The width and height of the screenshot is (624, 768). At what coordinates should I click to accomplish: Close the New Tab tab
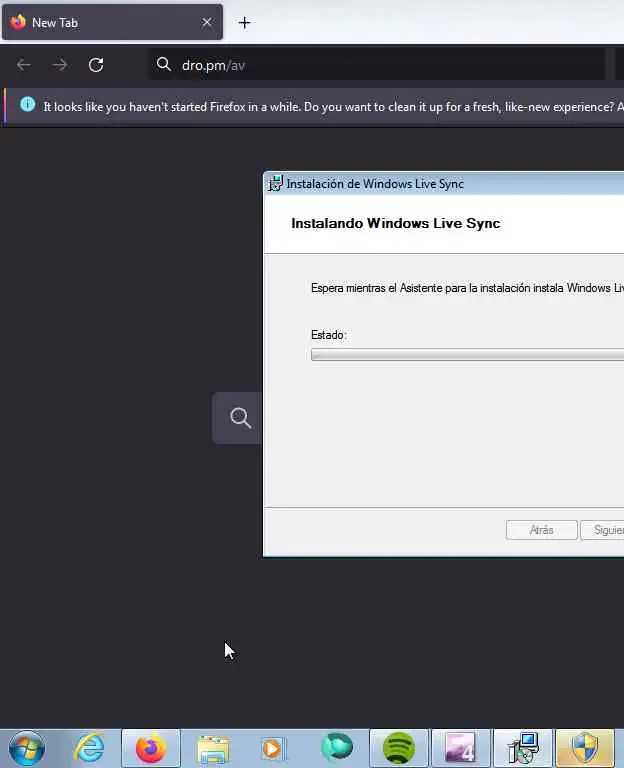click(207, 22)
